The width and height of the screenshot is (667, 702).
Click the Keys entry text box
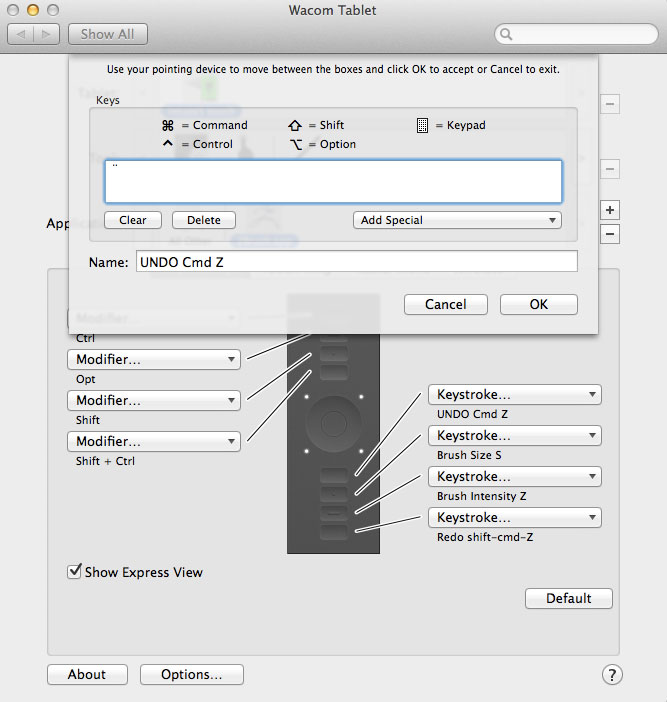[x=334, y=181]
